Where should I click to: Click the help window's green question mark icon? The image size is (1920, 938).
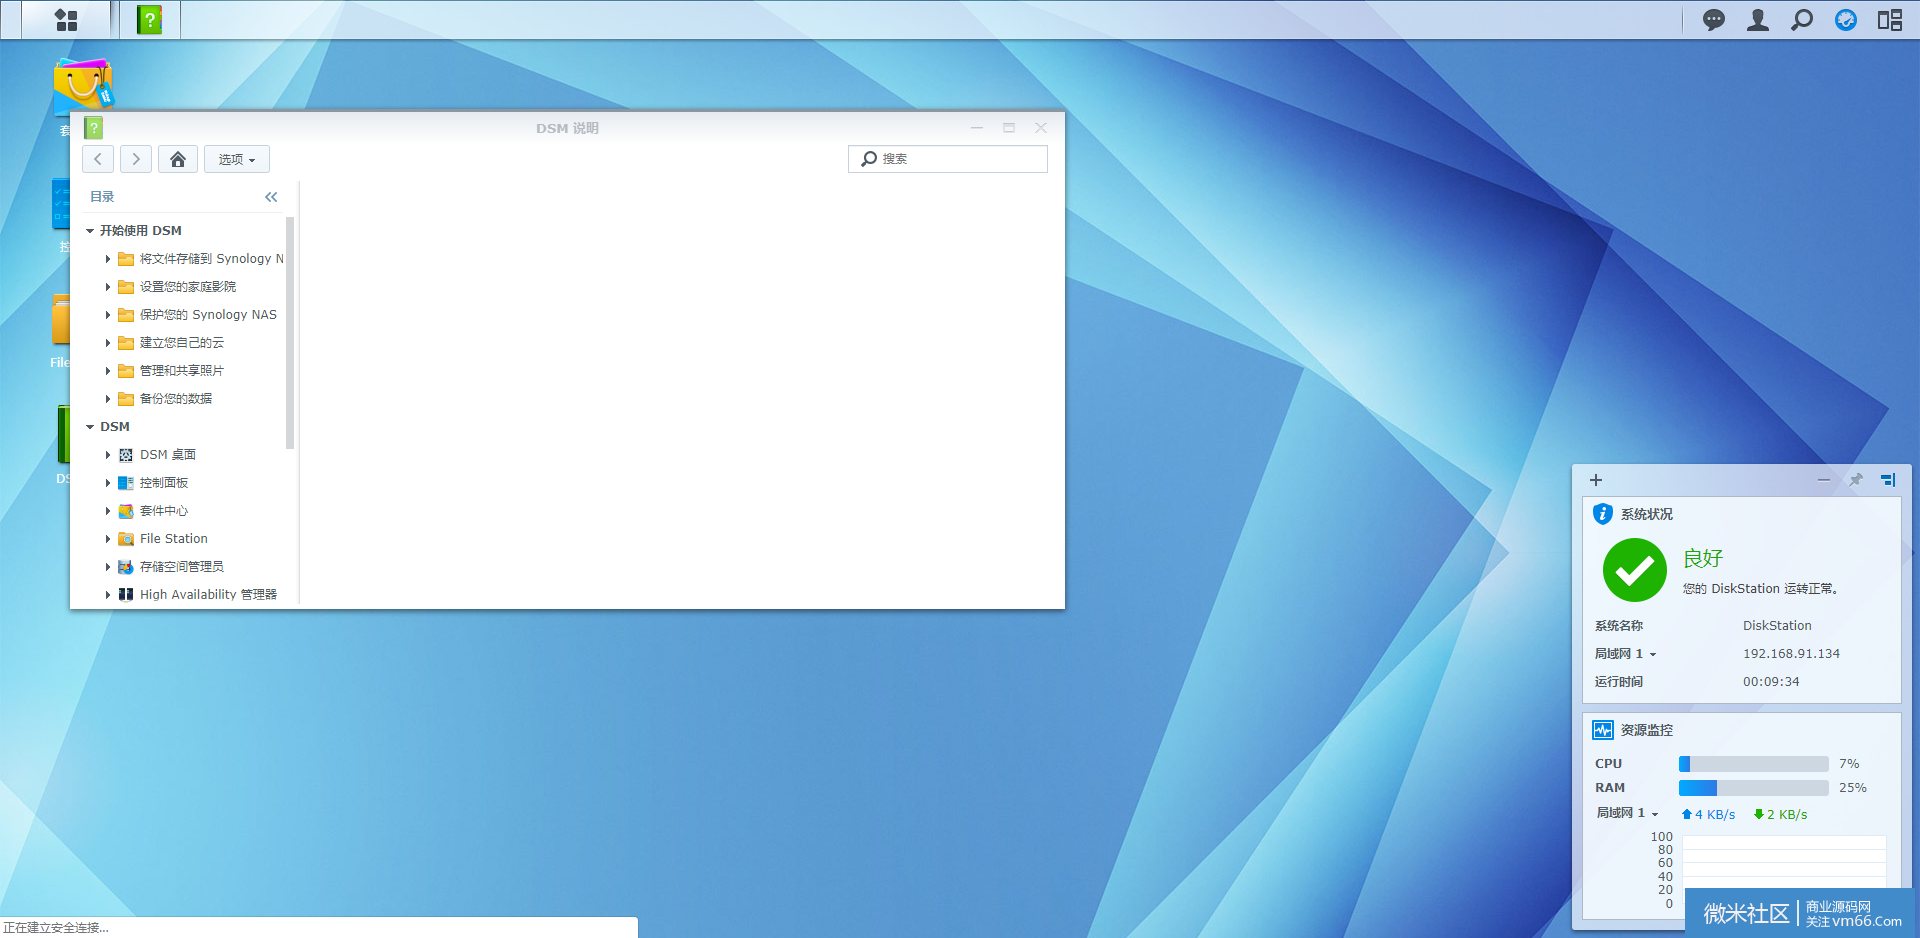click(x=94, y=128)
